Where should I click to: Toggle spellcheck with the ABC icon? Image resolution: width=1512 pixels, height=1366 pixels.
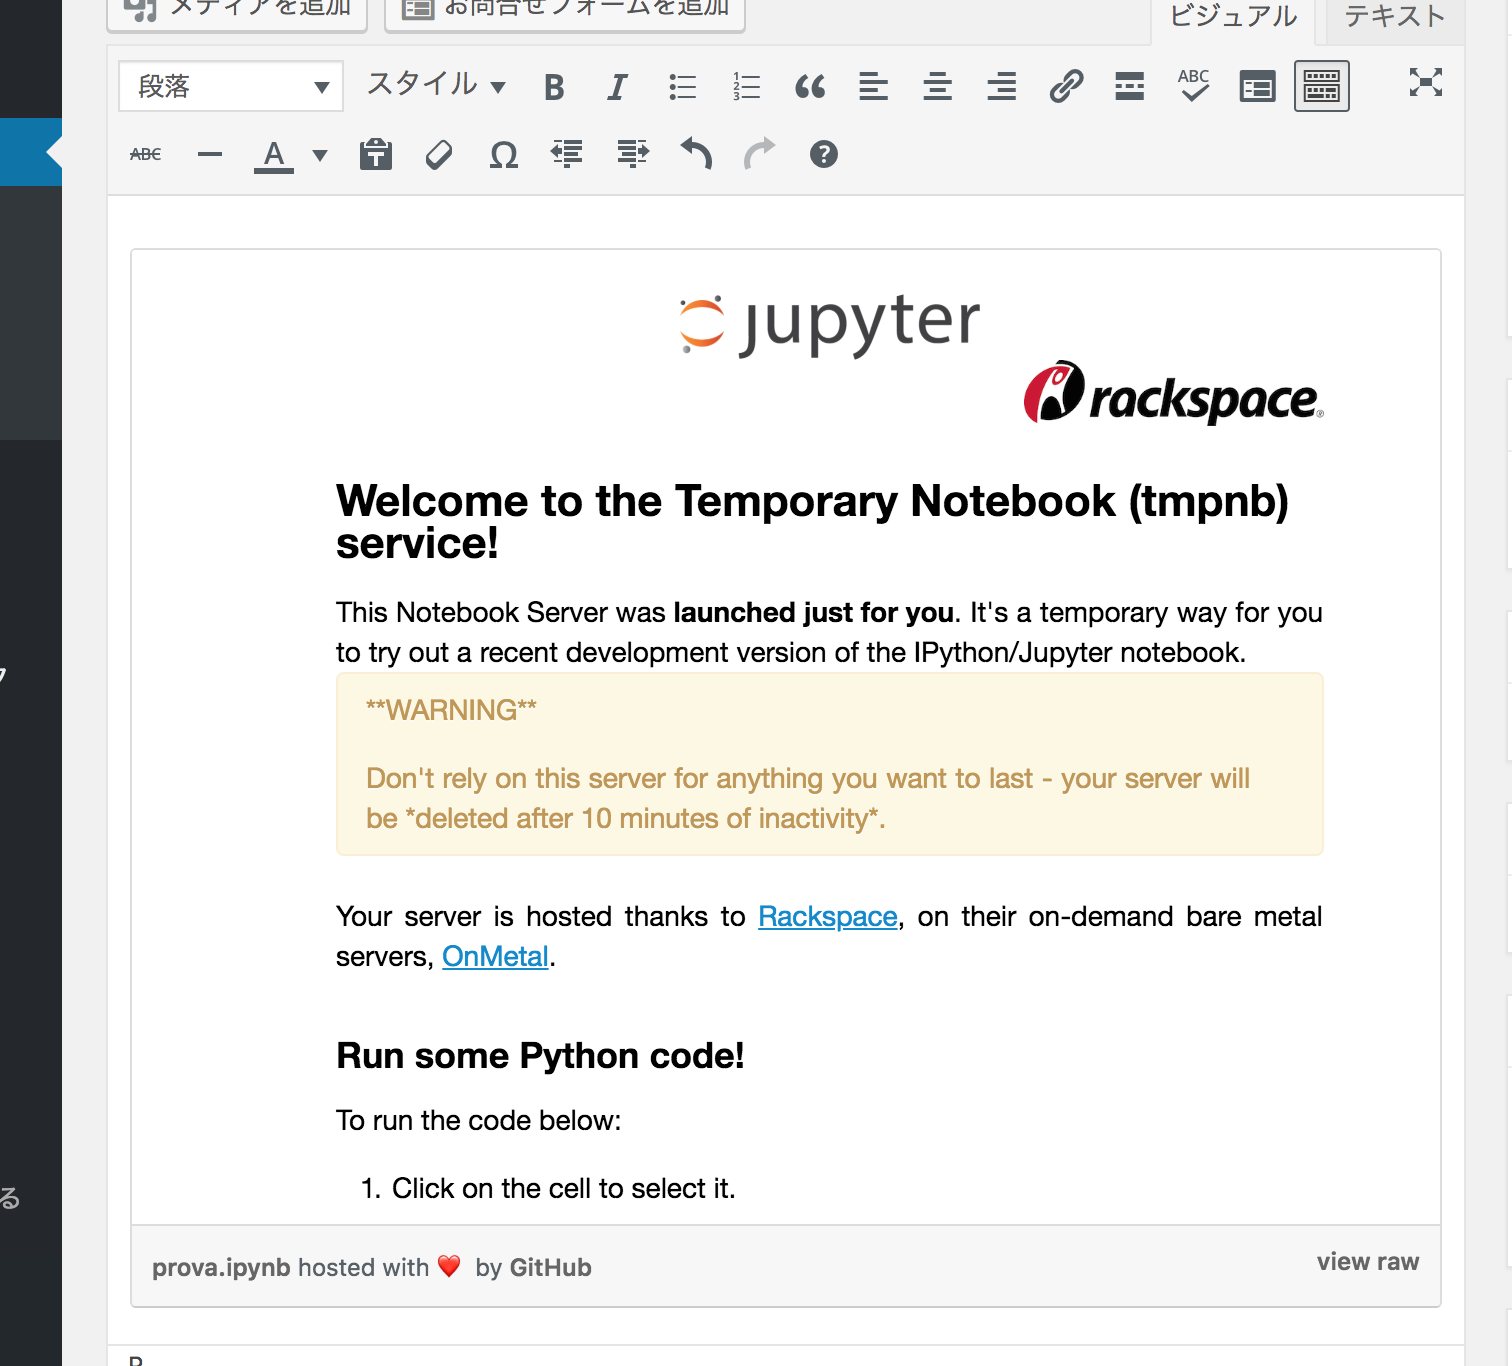point(1192,86)
